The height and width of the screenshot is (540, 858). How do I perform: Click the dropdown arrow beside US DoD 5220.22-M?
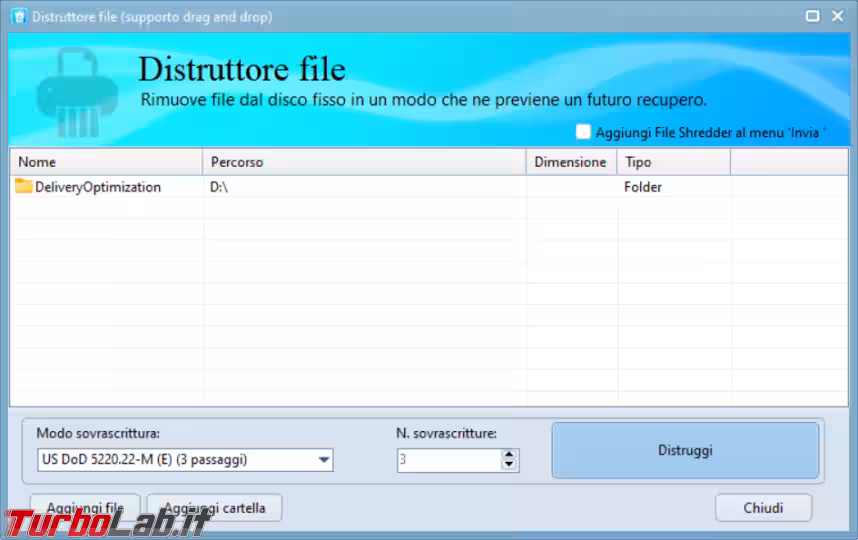323,460
